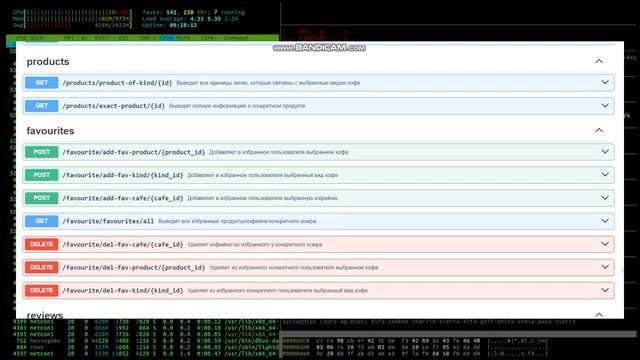Screen dimensions: 640x360
Task: Click htop Load average value
Action: 213,19
